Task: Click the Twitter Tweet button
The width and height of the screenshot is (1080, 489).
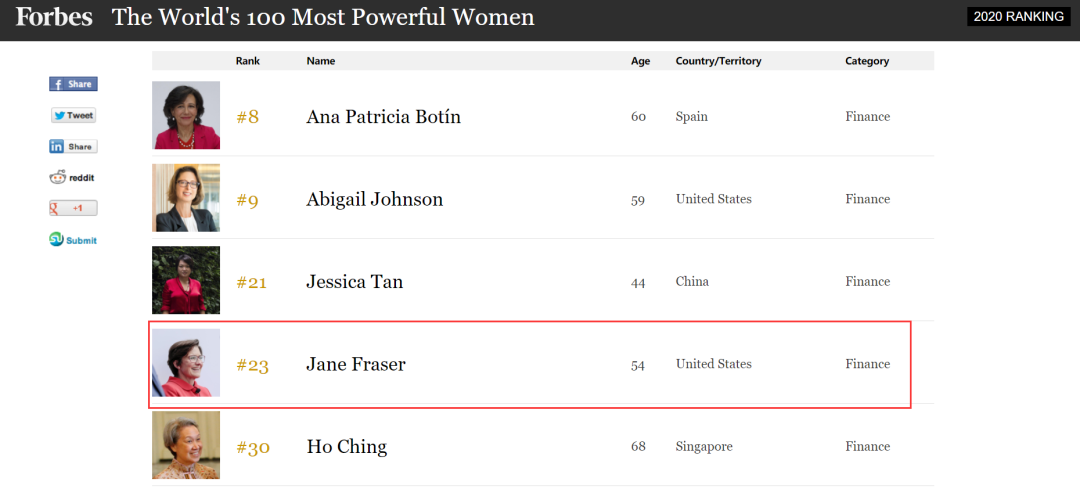Action: tap(73, 115)
